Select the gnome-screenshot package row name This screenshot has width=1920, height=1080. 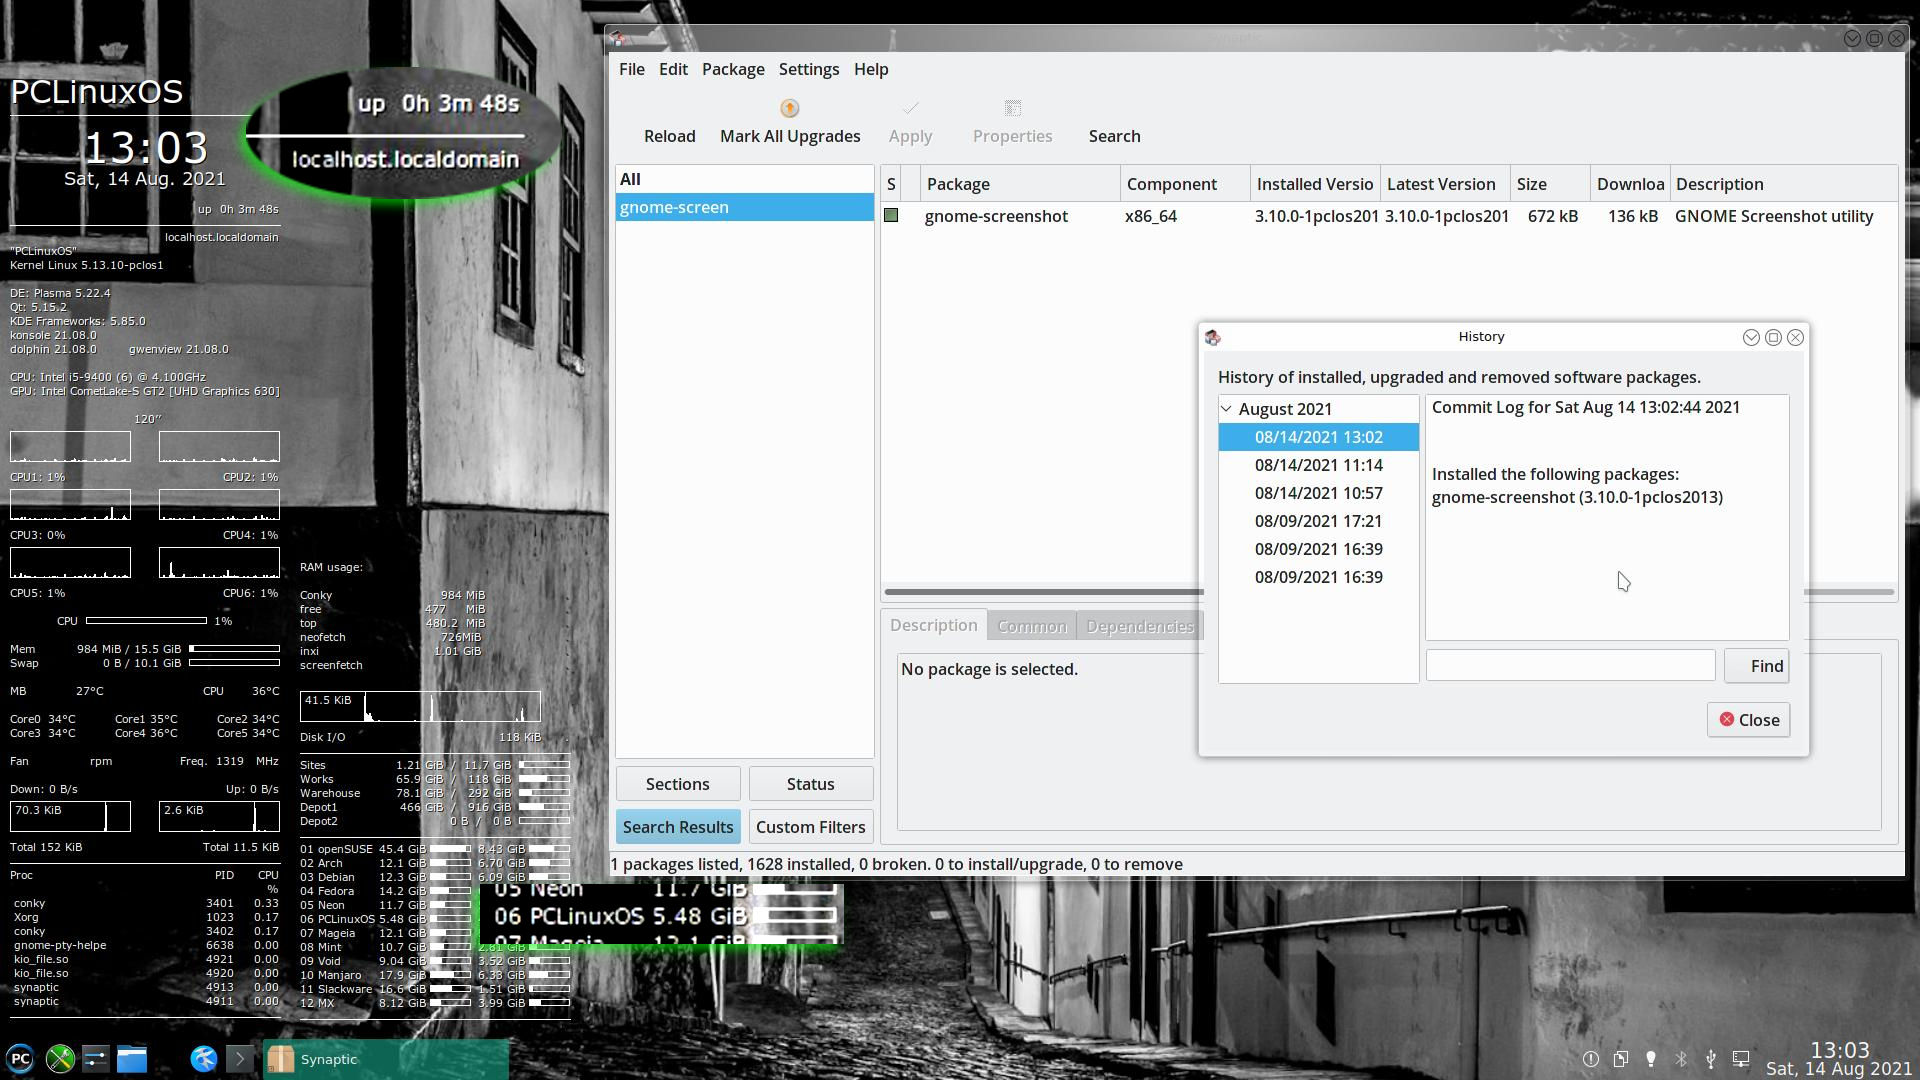coord(996,216)
